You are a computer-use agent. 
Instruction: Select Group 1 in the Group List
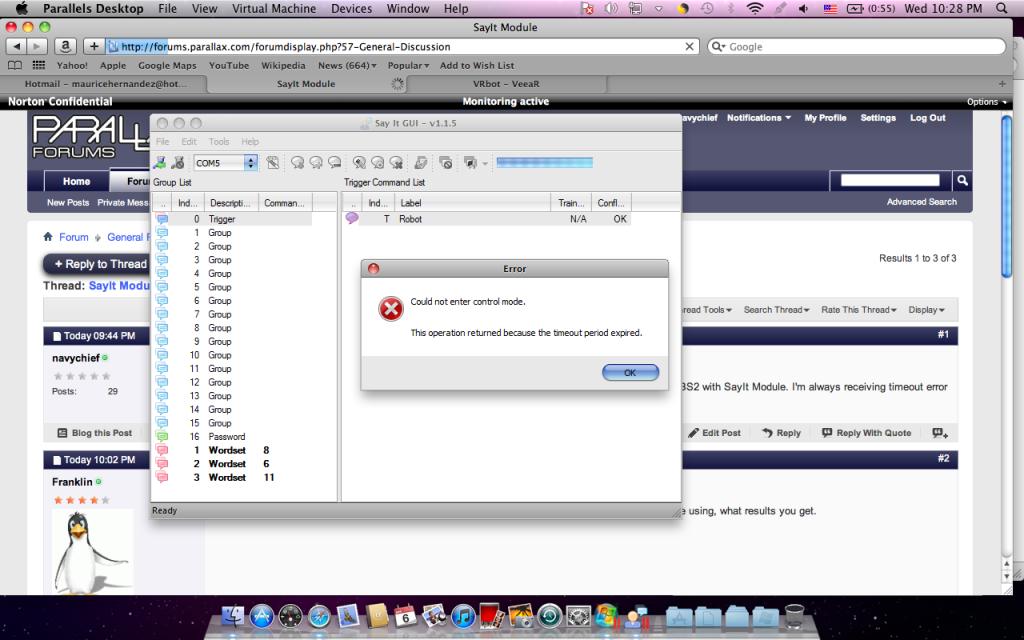pos(232,232)
